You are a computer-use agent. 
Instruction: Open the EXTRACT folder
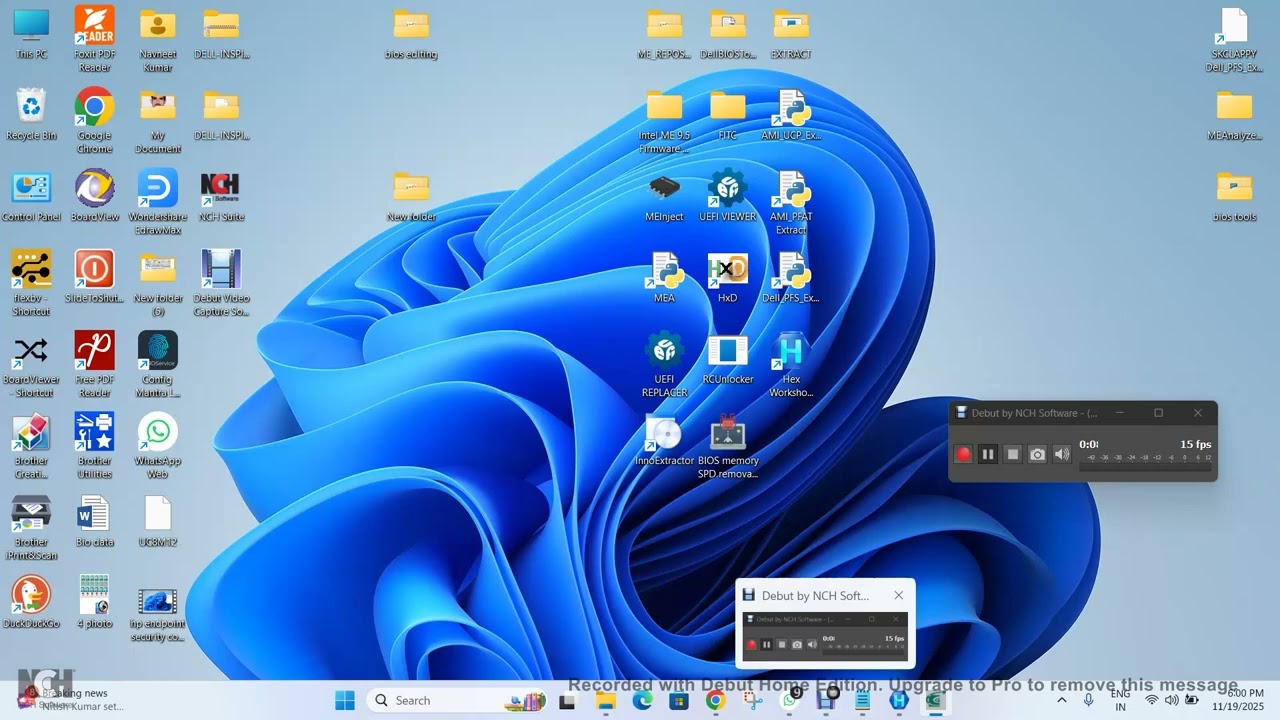[791, 33]
